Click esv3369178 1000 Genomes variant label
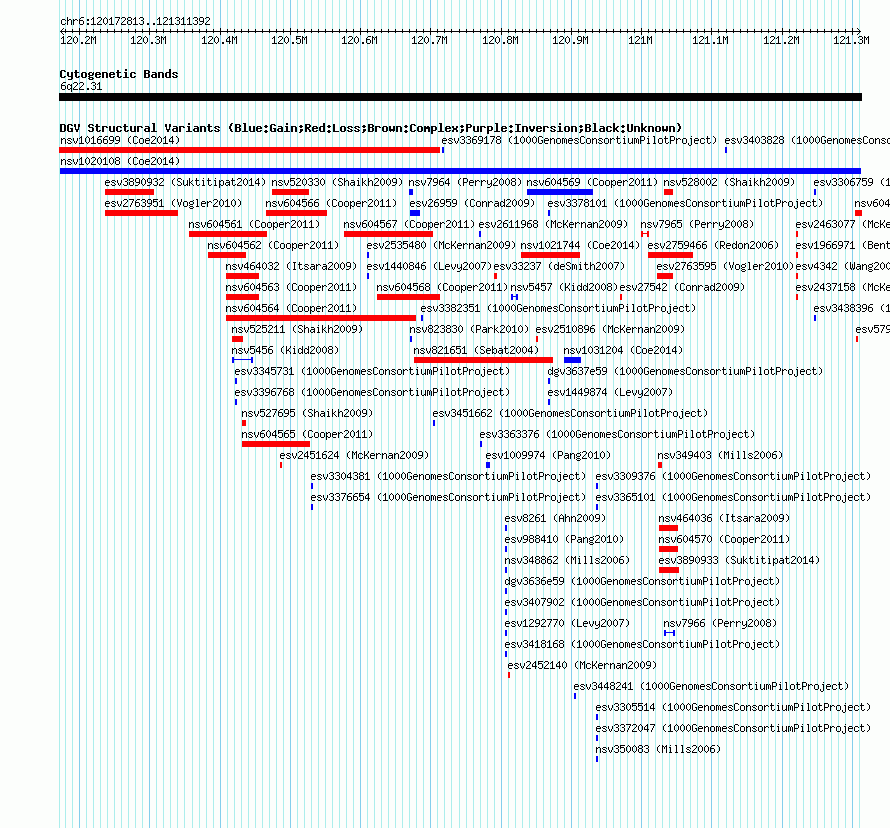Viewport: 890px width, 828px height. point(579,140)
